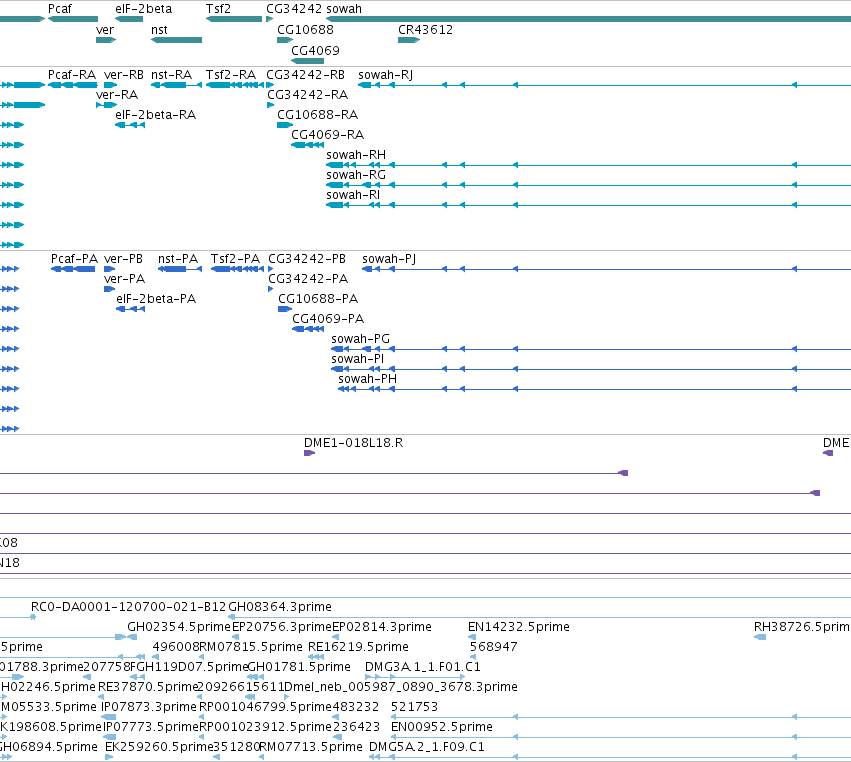
Task: Select the Tsf2-RA transcript label
Action: pyautogui.click(x=231, y=75)
